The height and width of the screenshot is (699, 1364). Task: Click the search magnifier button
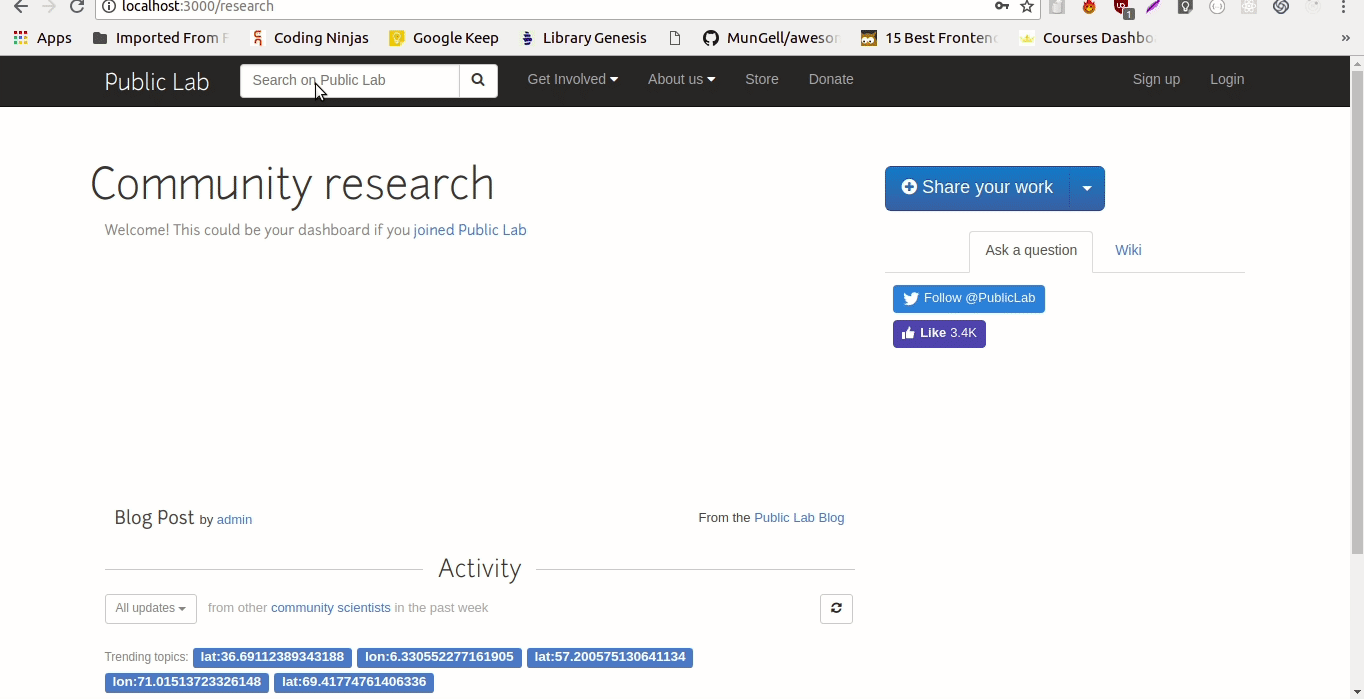478,80
